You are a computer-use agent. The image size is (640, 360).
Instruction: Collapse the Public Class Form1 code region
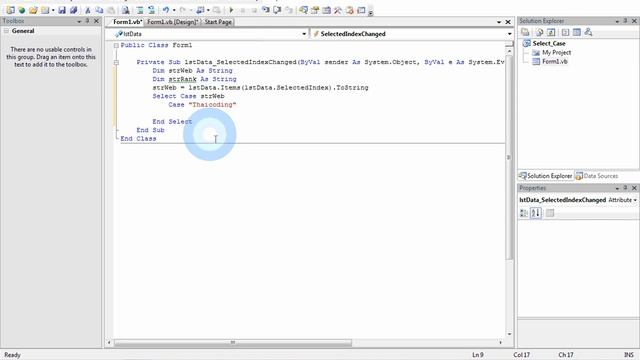point(116,45)
